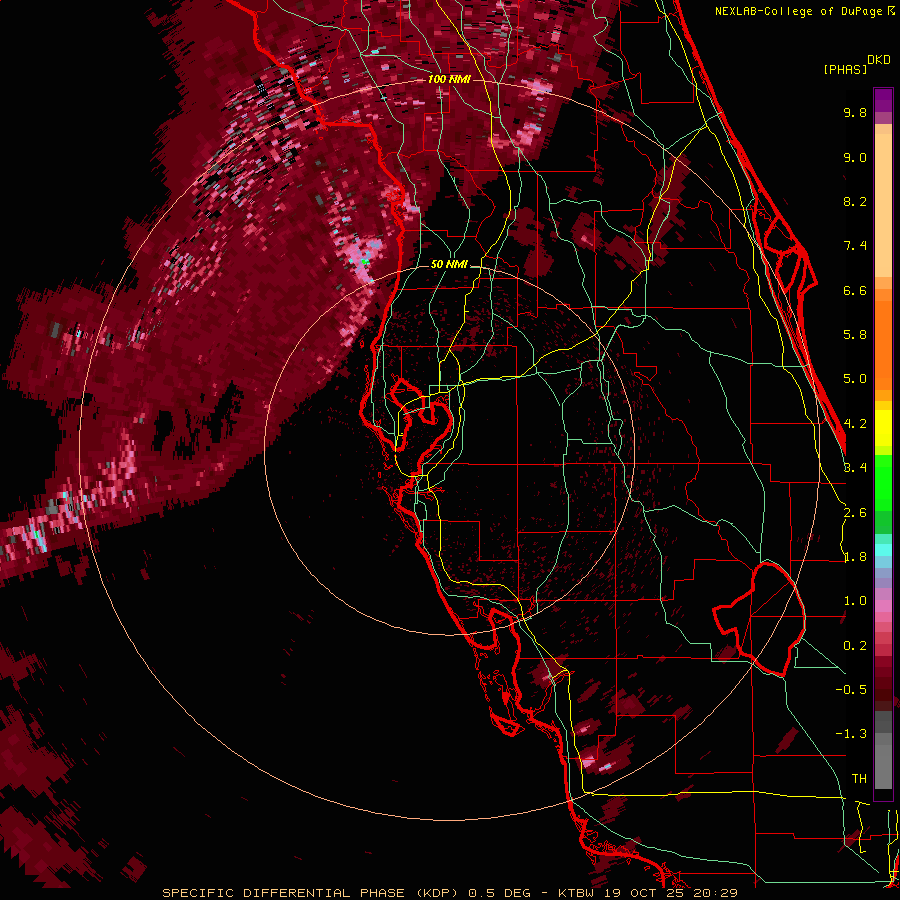
Task: Click the SPECIFIC DIFFERENTIAL PHASE (KDP) caption text
Action: click(x=312, y=893)
